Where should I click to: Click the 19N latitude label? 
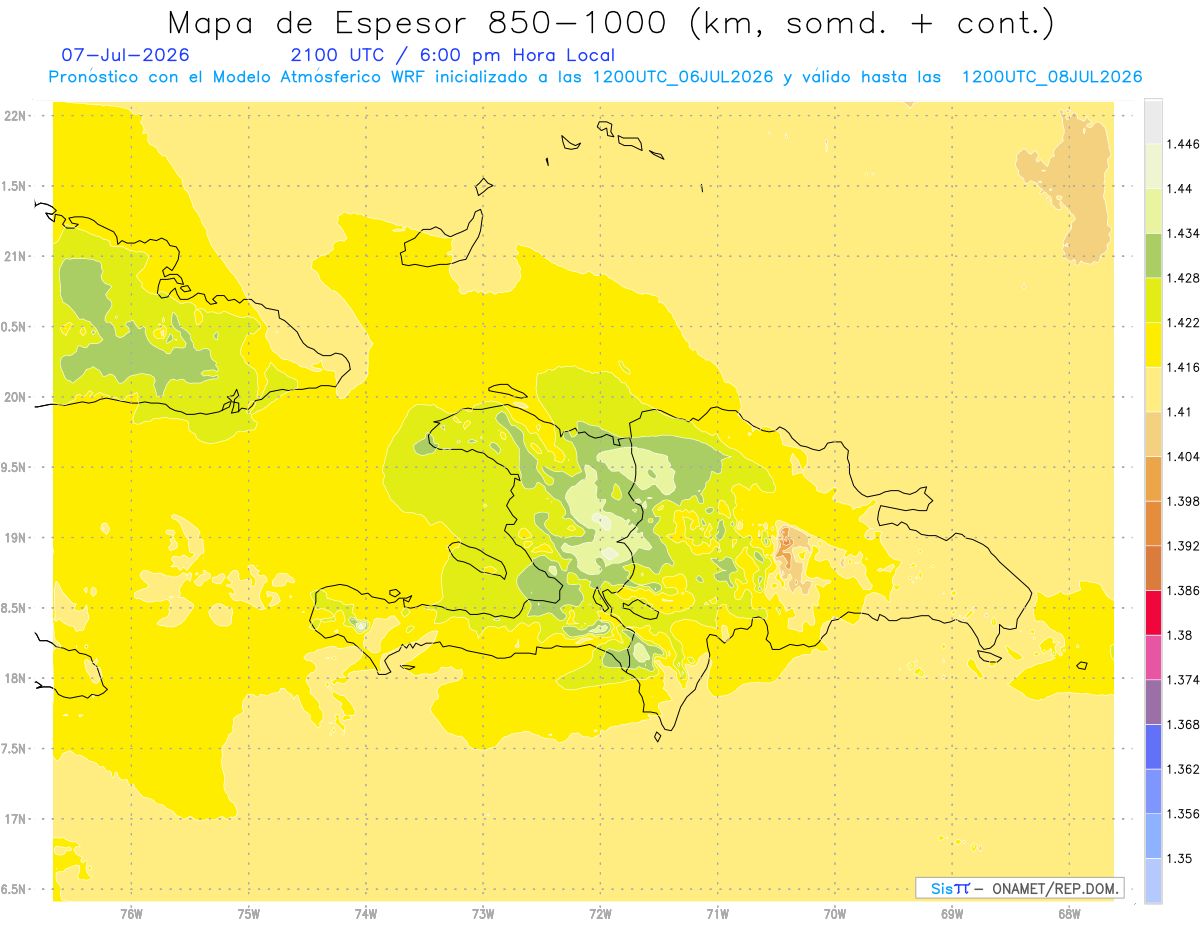click(x=17, y=538)
